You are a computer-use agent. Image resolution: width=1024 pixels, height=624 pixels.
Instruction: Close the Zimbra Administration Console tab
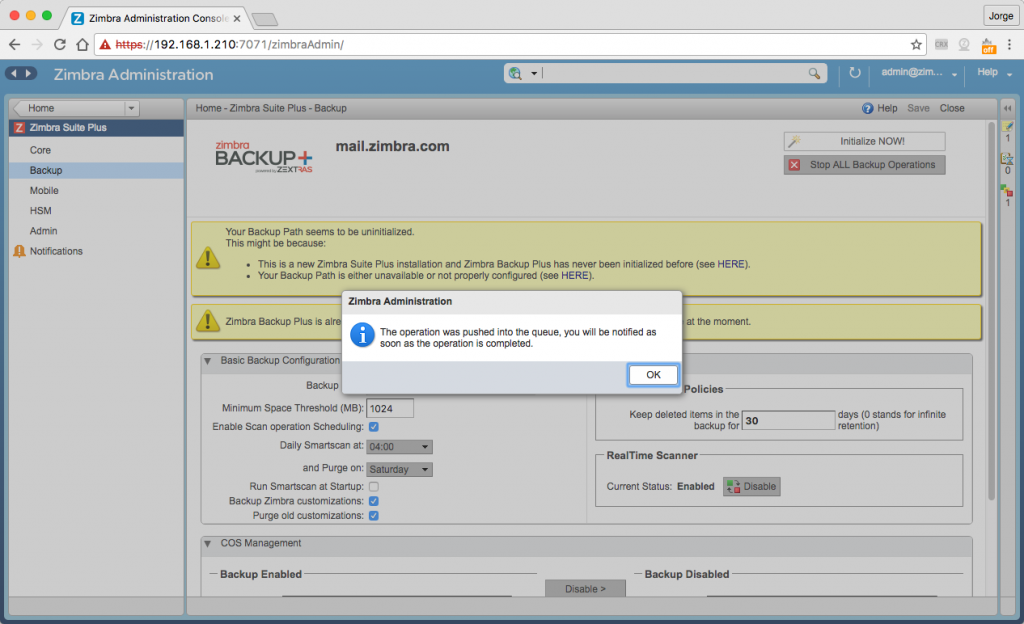[237, 18]
